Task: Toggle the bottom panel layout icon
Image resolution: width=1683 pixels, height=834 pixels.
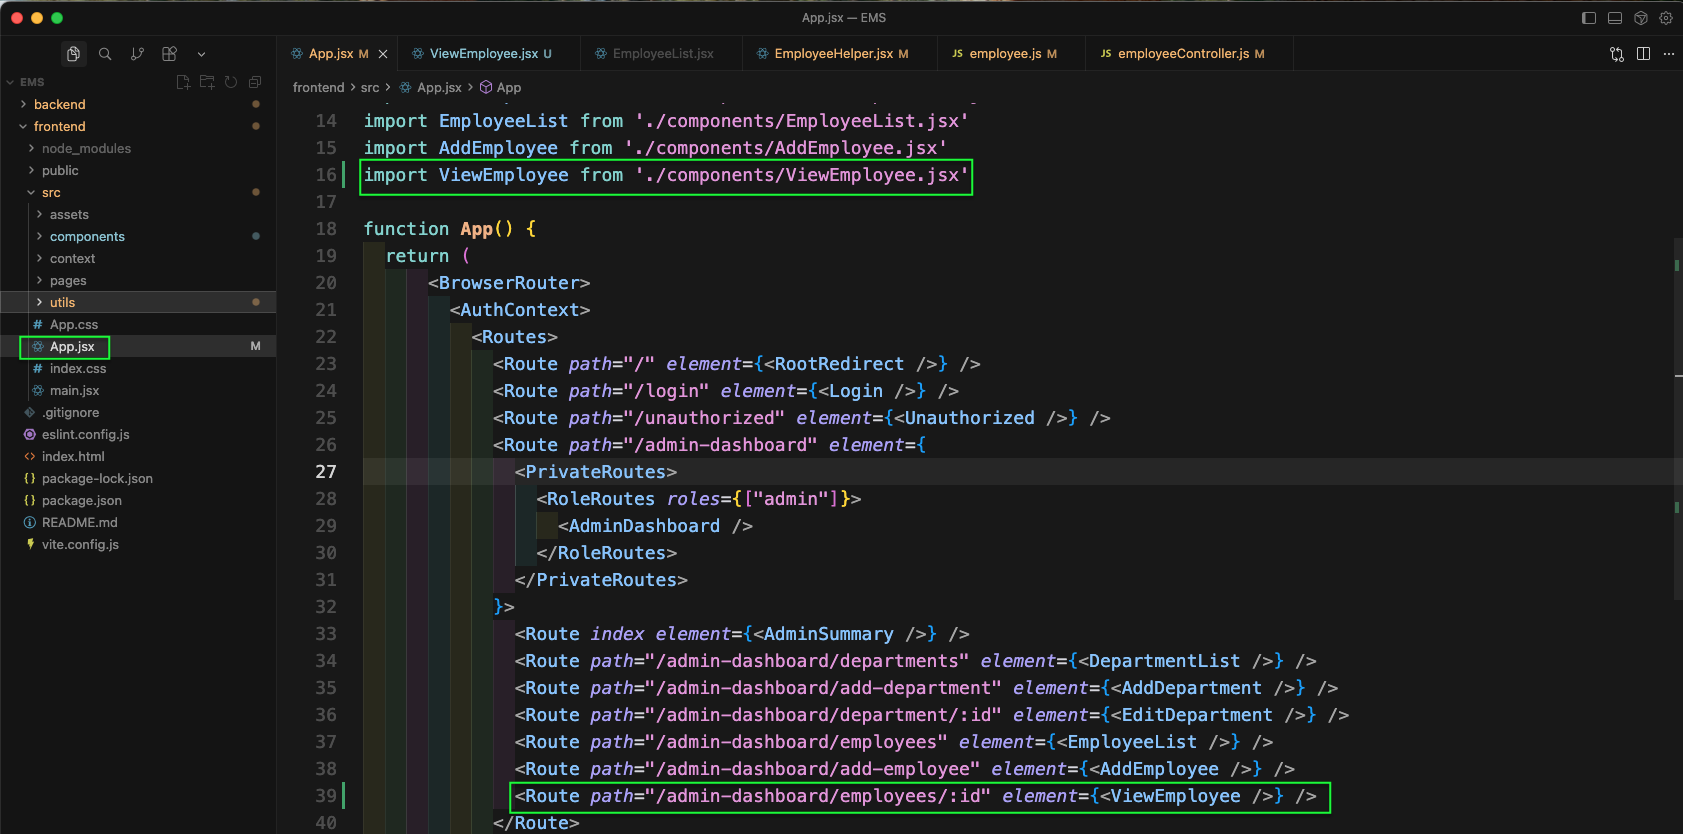Action: (1615, 18)
